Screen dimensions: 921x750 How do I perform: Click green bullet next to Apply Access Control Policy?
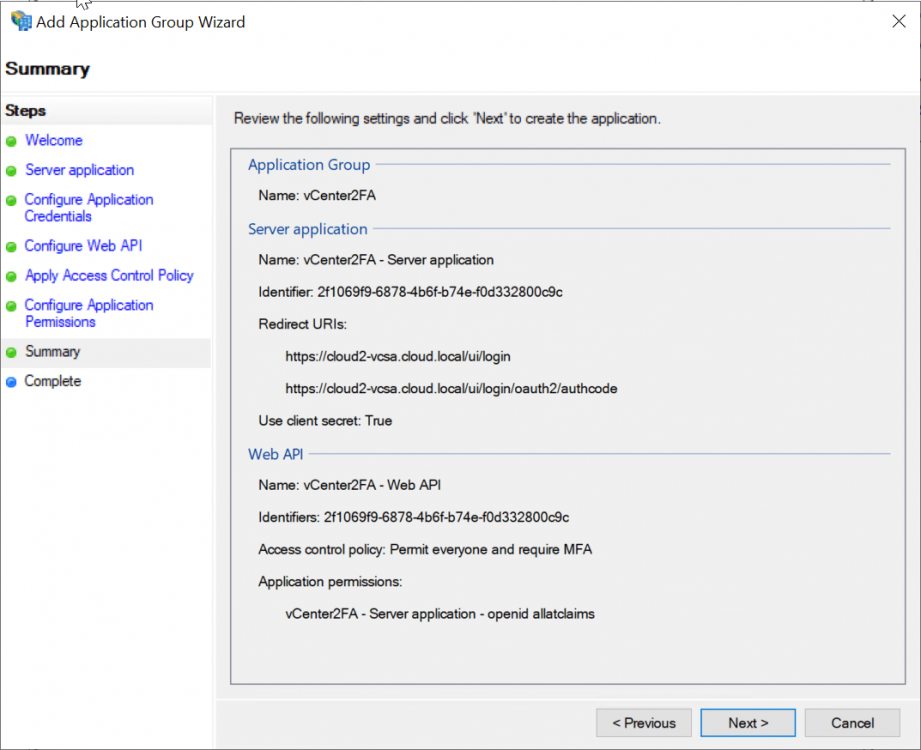pyautogui.click(x=11, y=277)
